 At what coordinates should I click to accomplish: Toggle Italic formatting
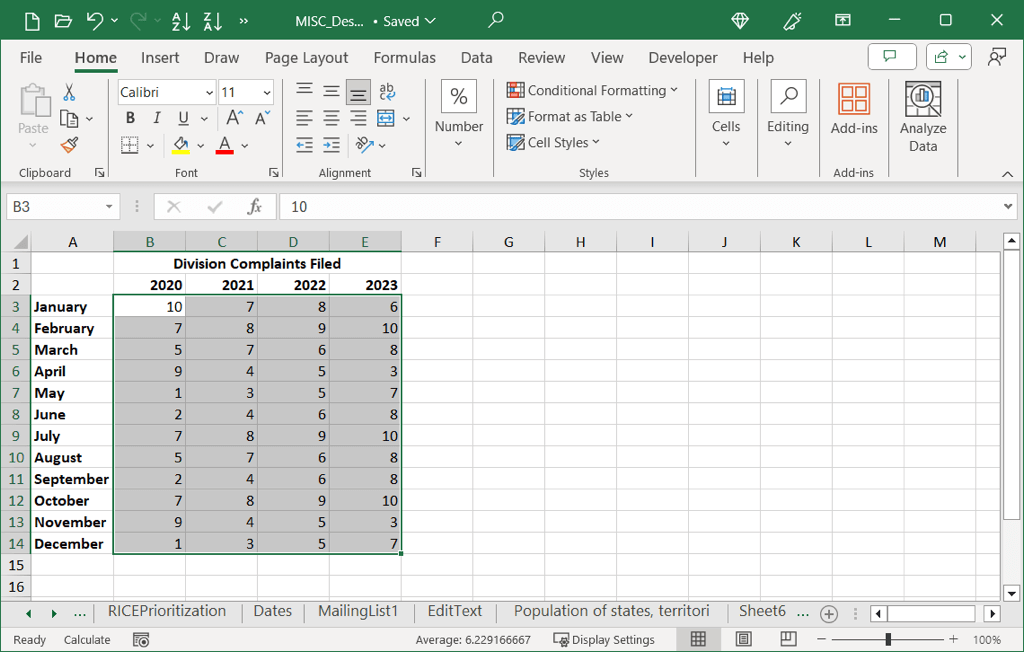point(156,118)
